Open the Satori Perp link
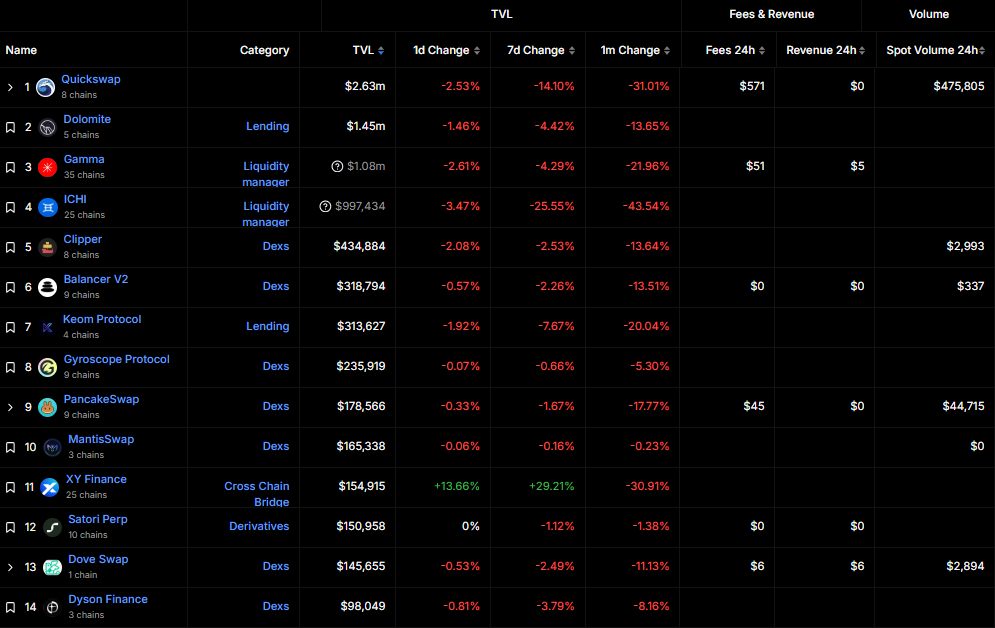The image size is (995, 628). [98, 519]
